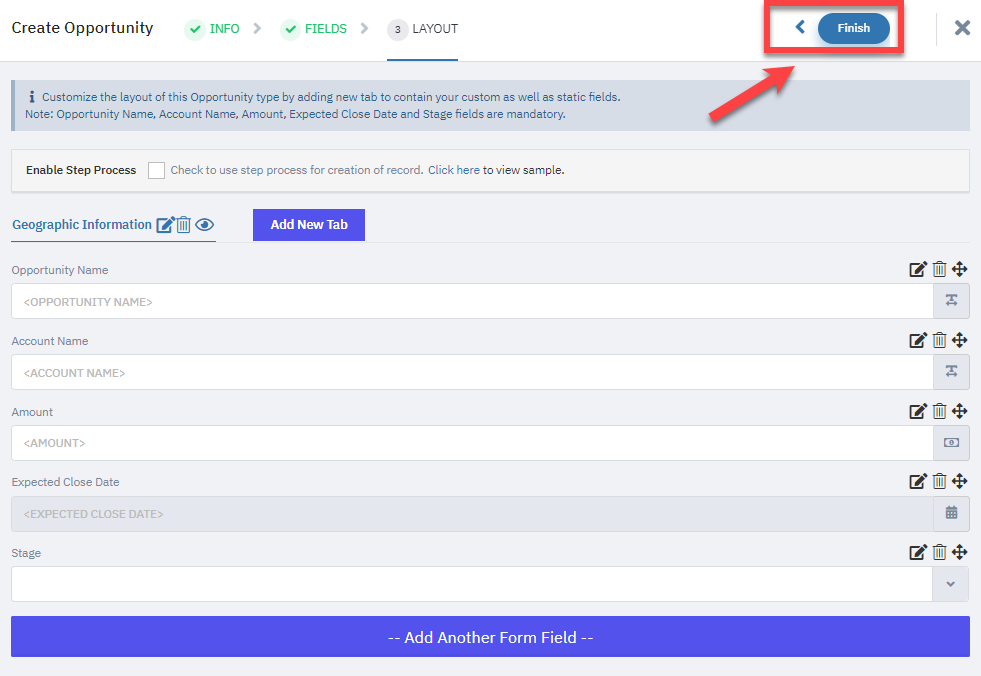Screen dimensions: 981x676
Task: Select the LAYOUT step
Action: [423, 29]
